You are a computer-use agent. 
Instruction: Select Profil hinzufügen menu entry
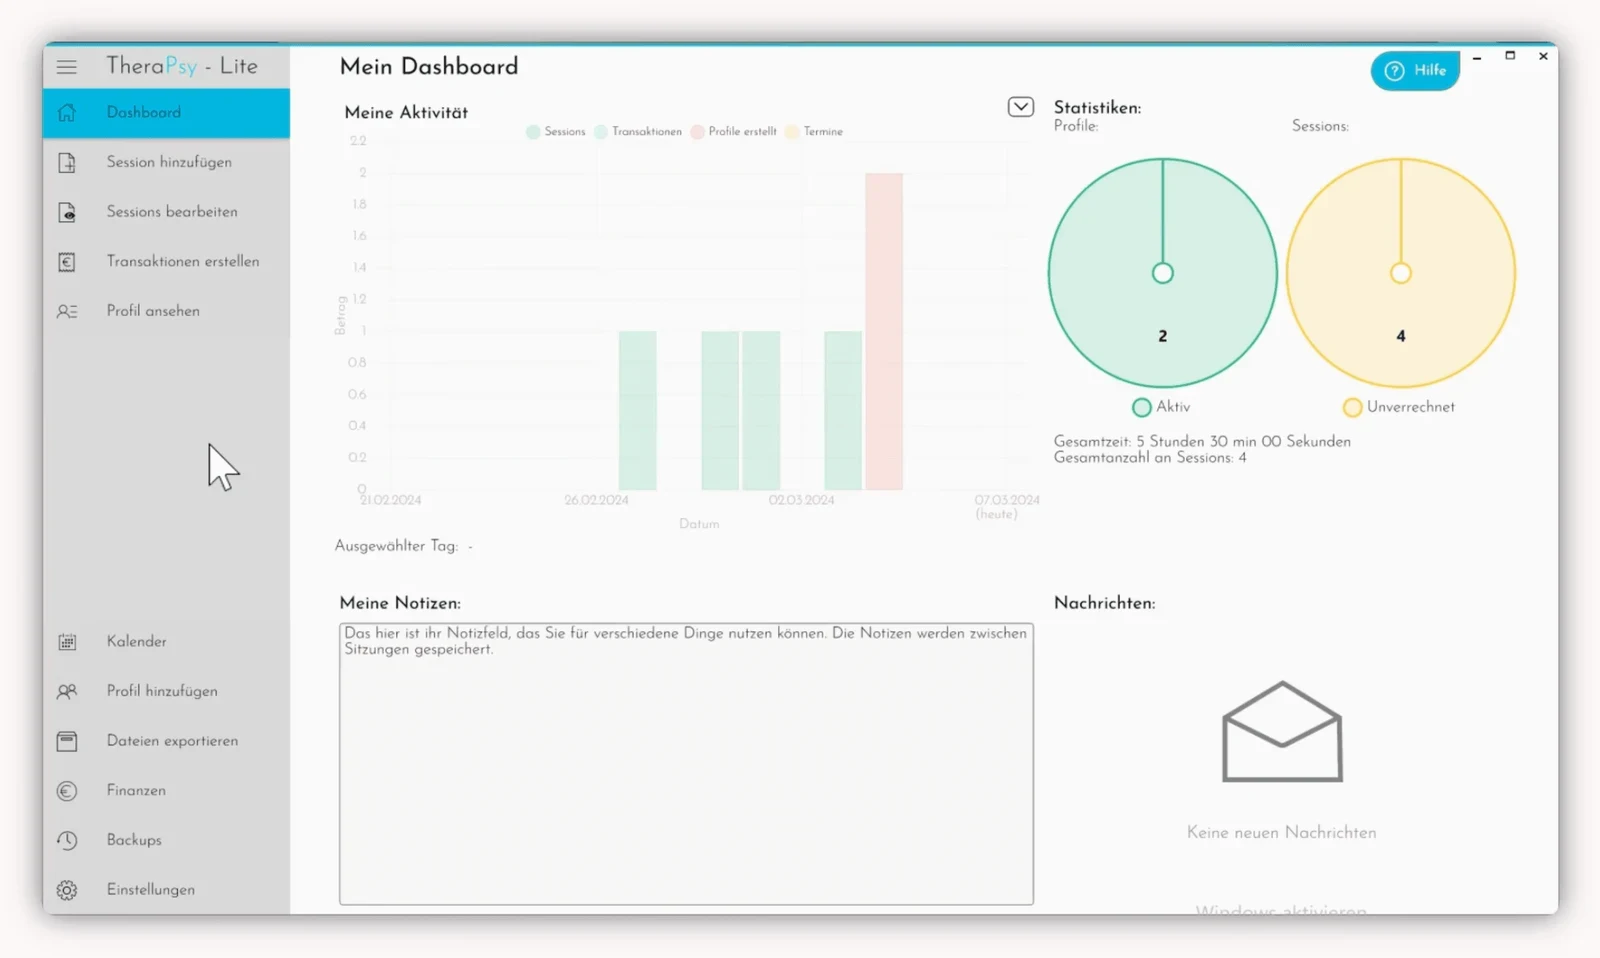click(x=166, y=691)
